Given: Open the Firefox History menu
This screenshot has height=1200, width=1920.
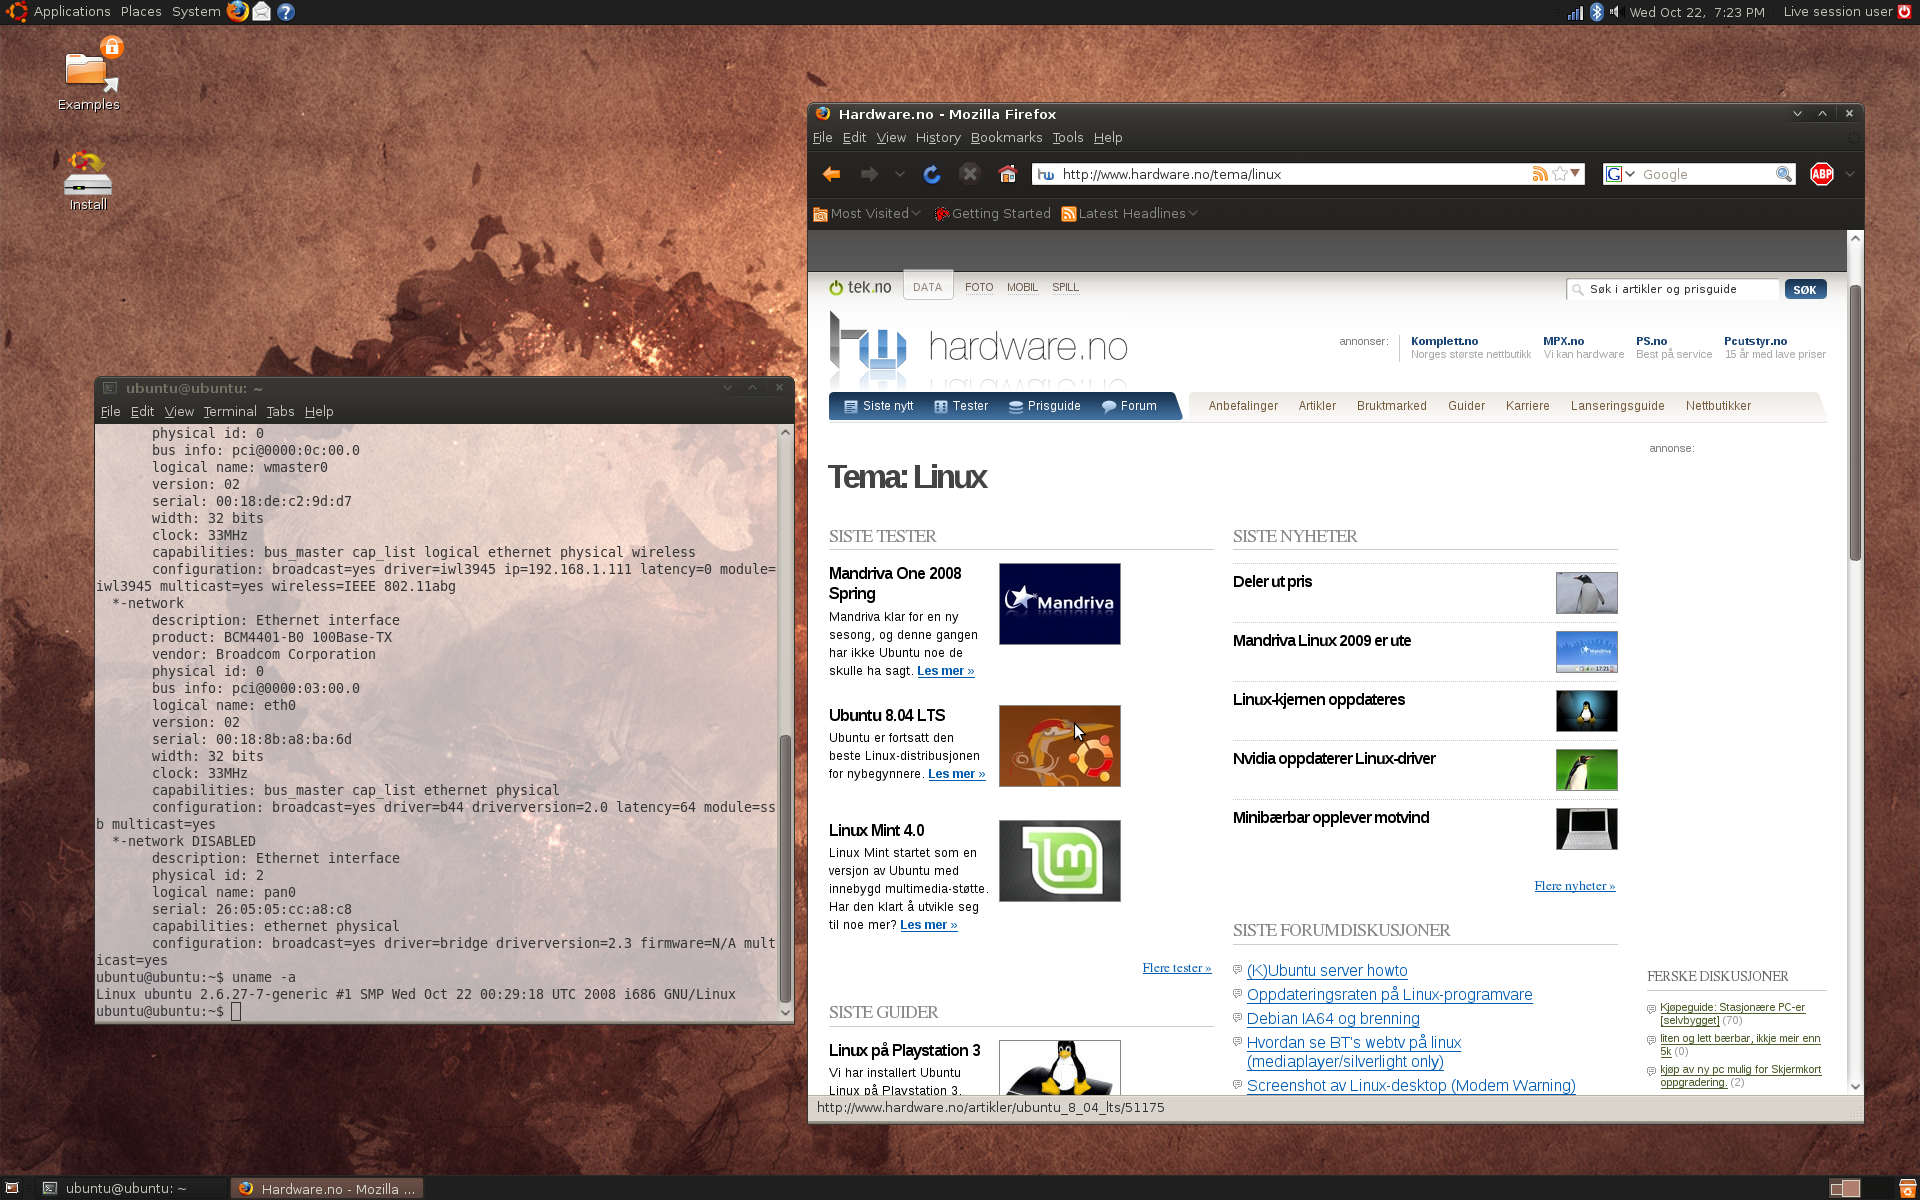Looking at the screenshot, I should click(x=938, y=138).
